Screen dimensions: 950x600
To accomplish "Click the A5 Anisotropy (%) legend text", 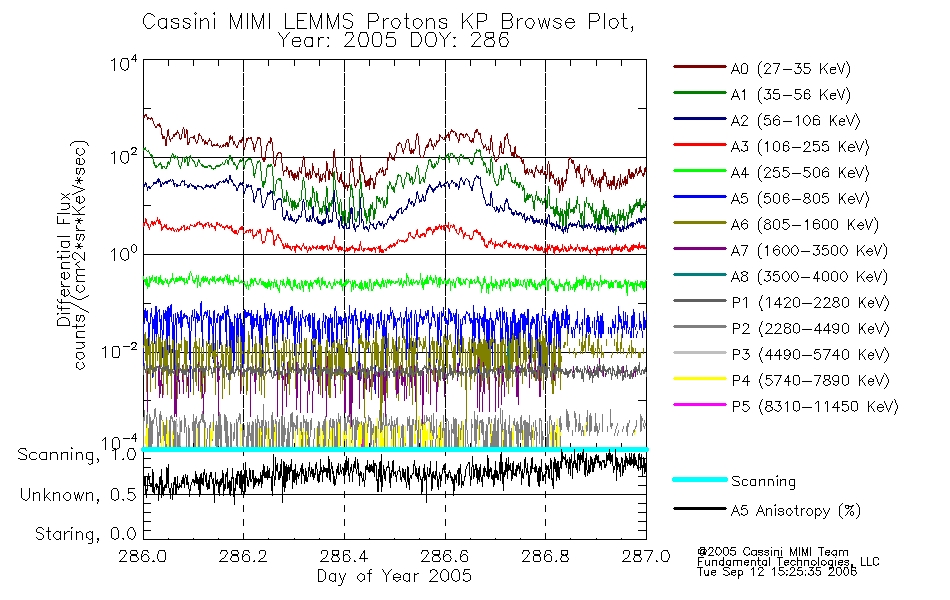I will [x=796, y=511].
